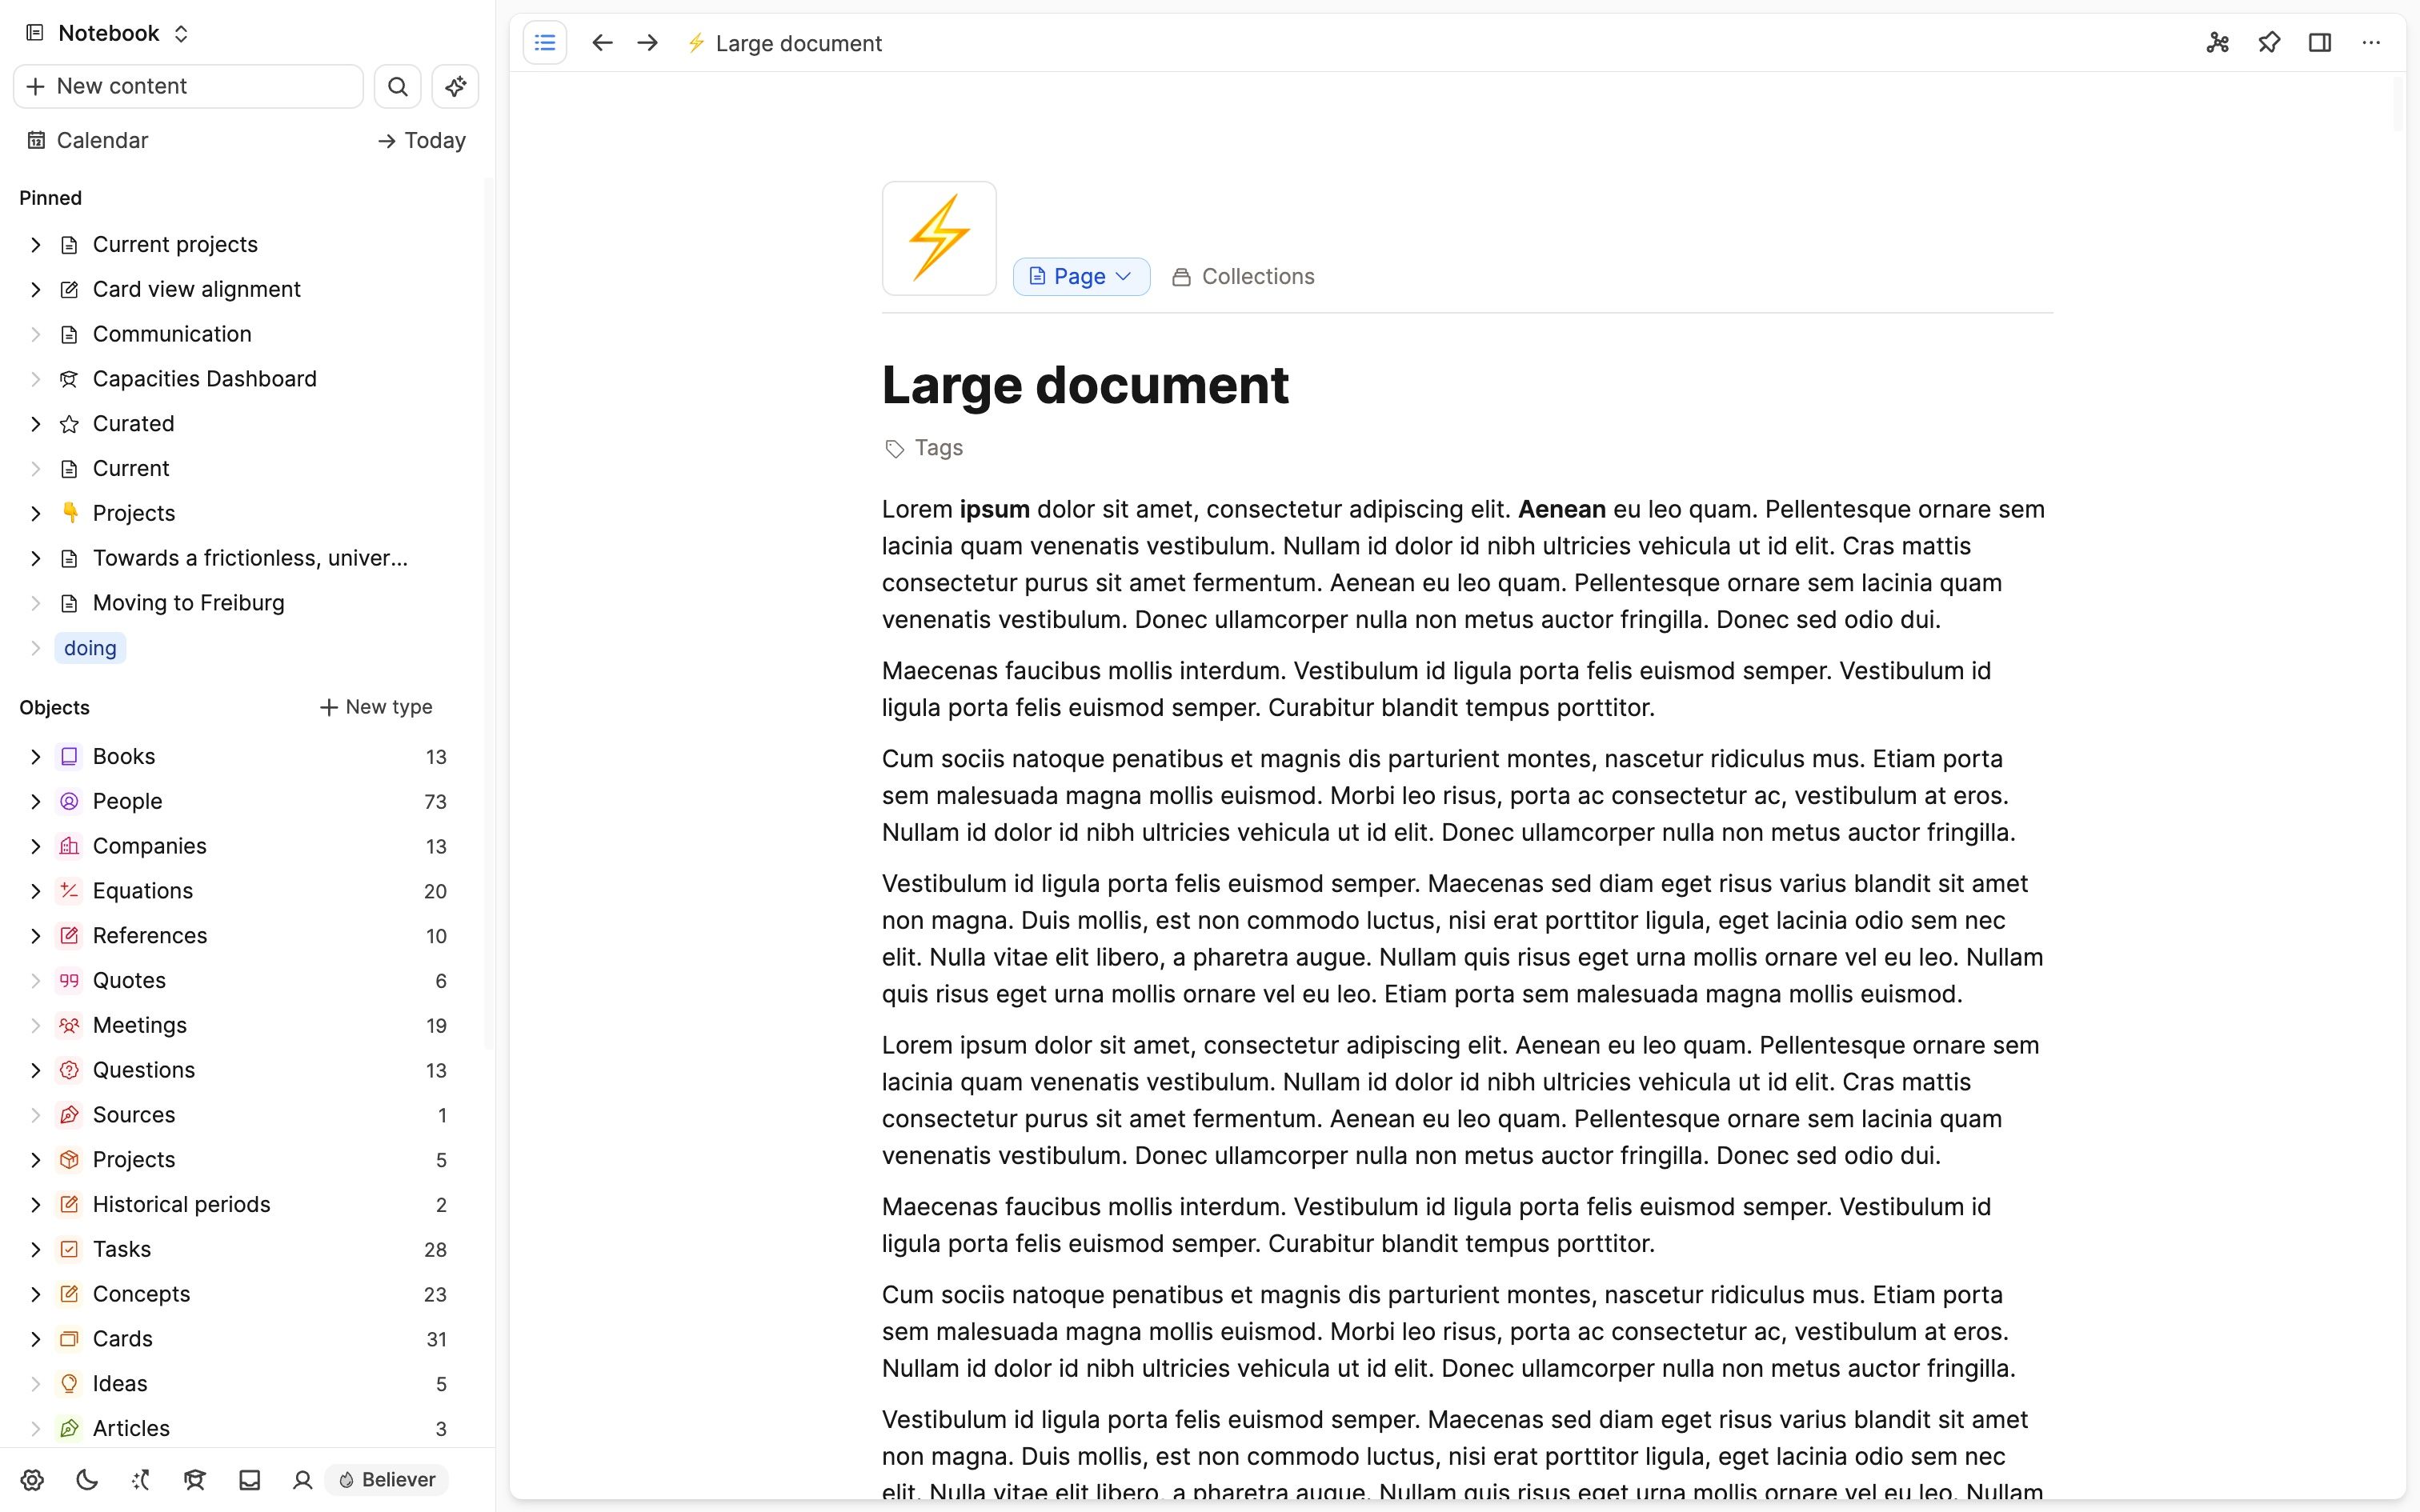Screen dimensions: 2420x1512
Task: Open Calendar from the sidebar
Action: coord(100,140)
